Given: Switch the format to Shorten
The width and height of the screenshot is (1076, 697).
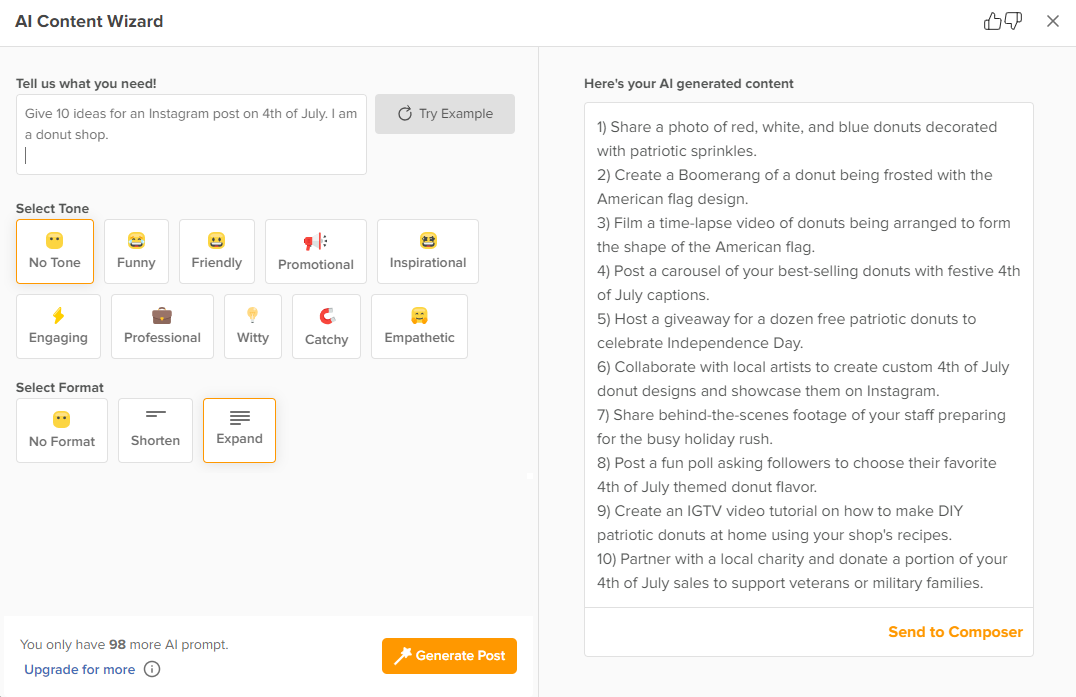Looking at the screenshot, I should [x=155, y=430].
